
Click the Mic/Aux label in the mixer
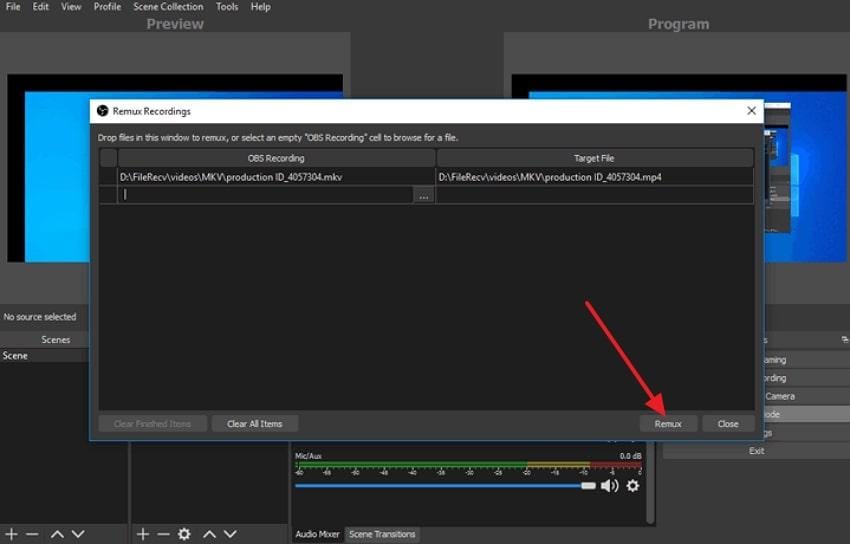308,456
